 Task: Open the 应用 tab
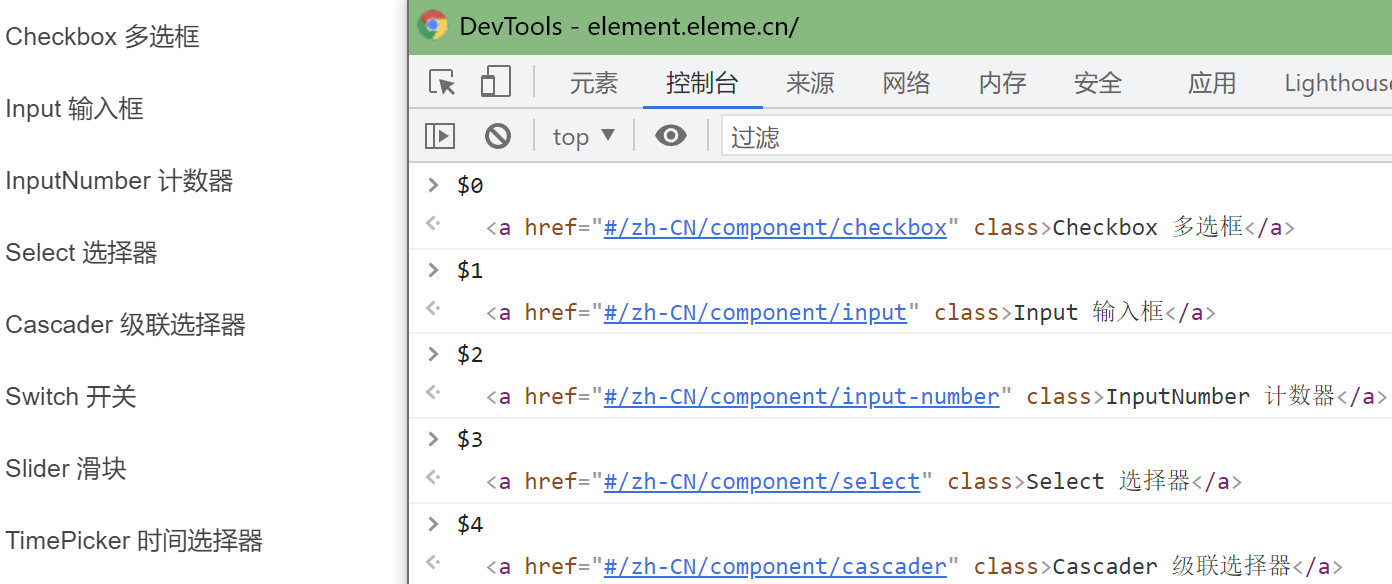(x=1212, y=83)
